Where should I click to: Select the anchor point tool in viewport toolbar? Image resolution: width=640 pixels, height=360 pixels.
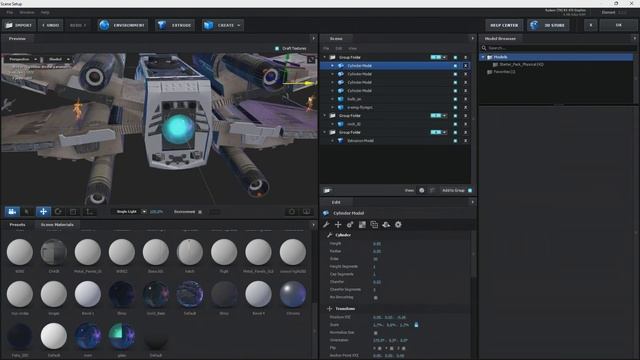(x=89, y=211)
